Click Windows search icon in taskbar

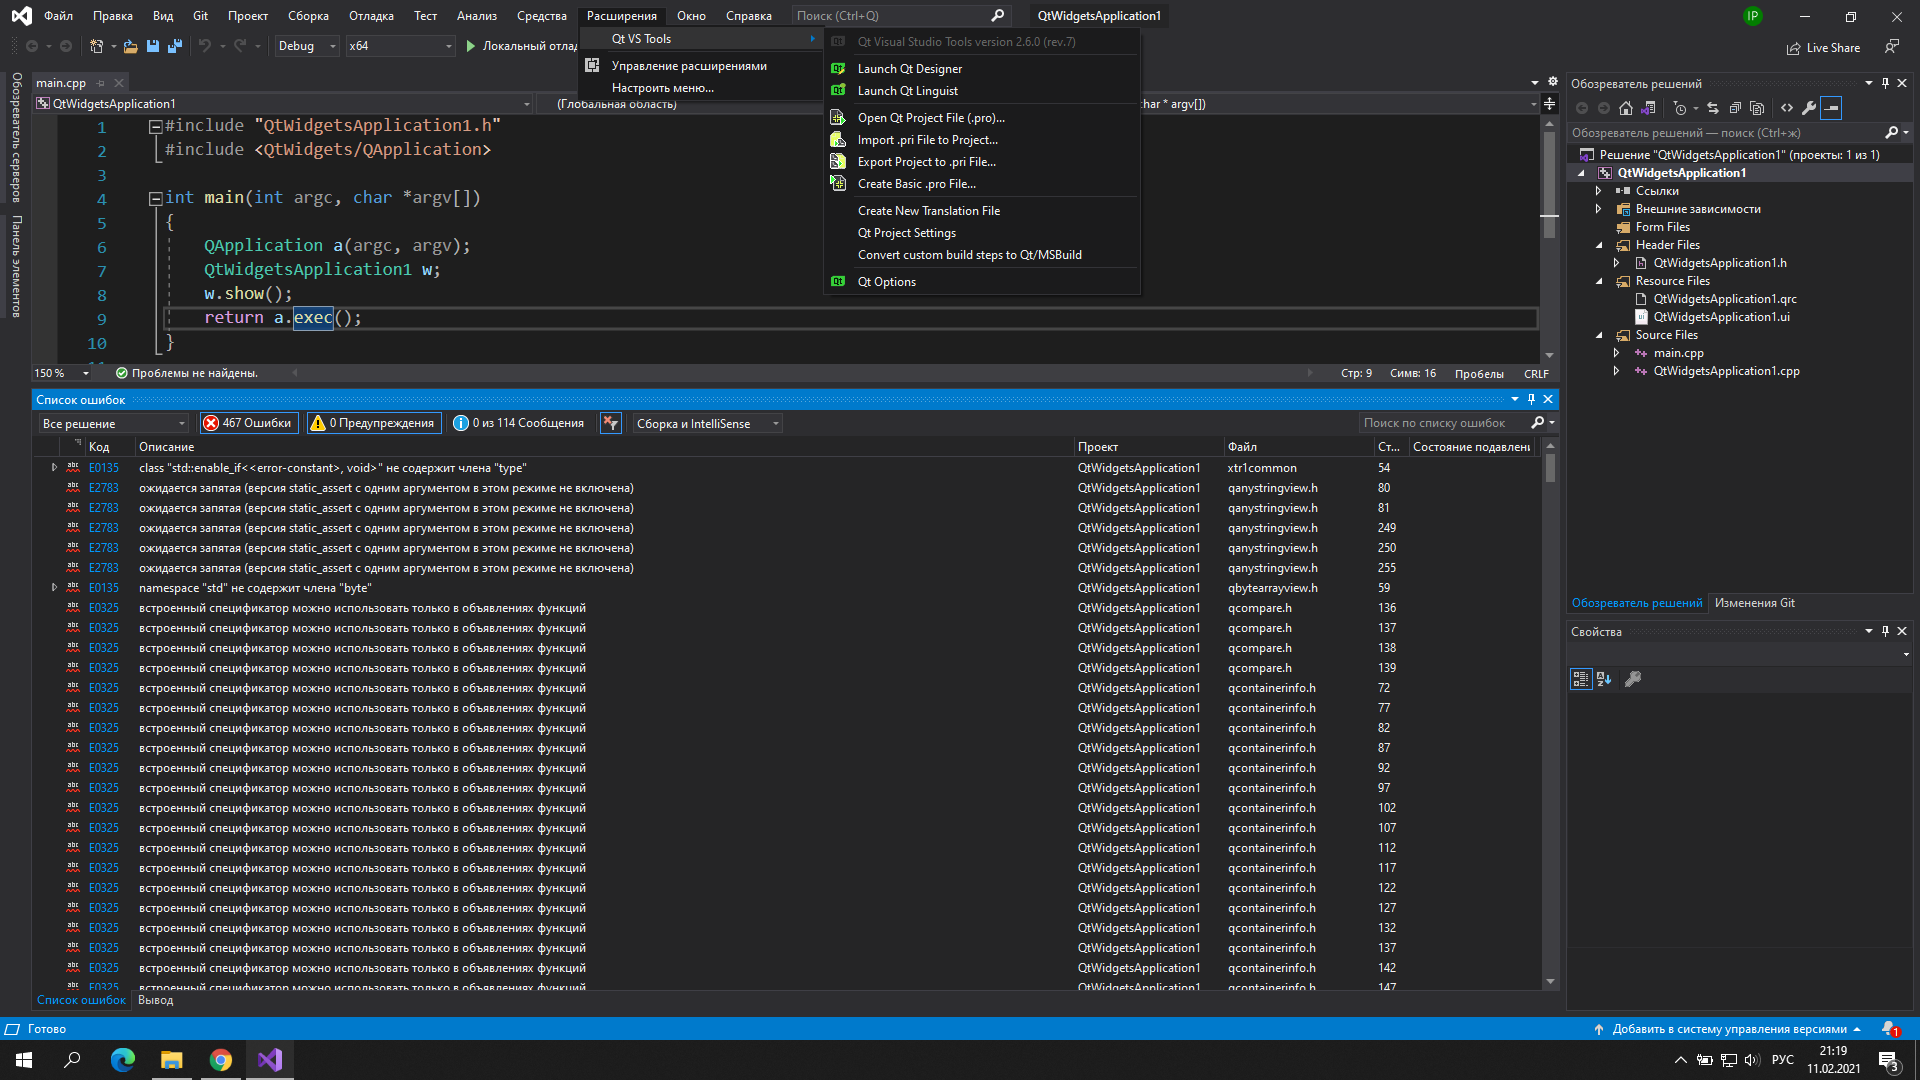[x=72, y=1060]
